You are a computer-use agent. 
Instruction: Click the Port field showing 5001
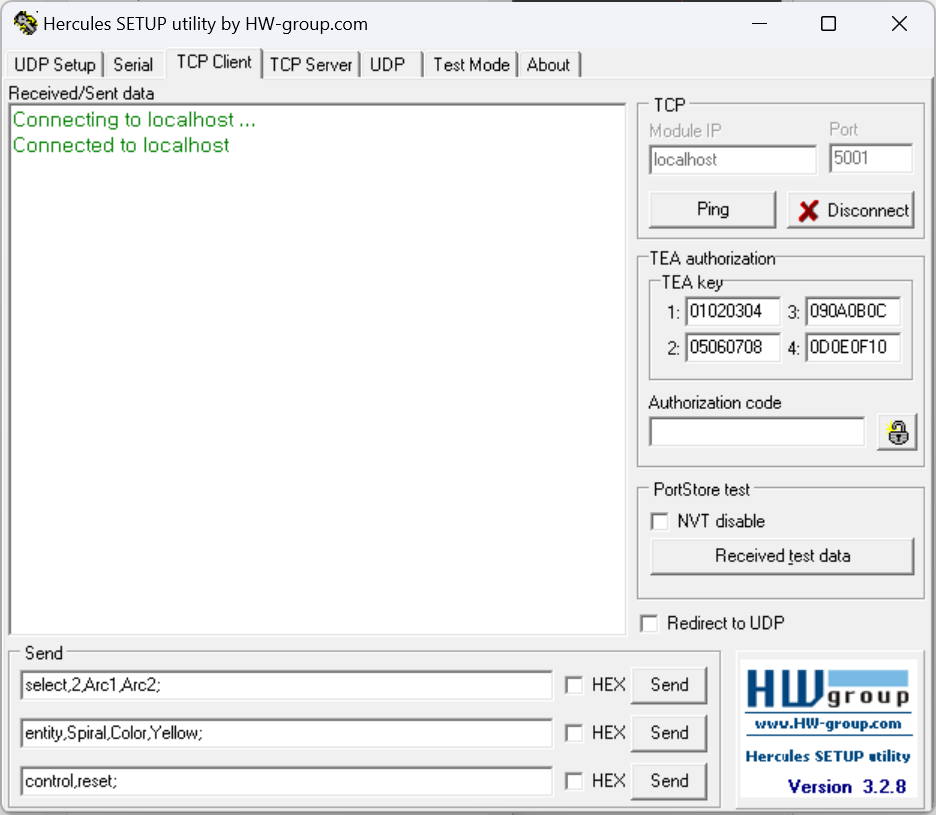coord(871,158)
